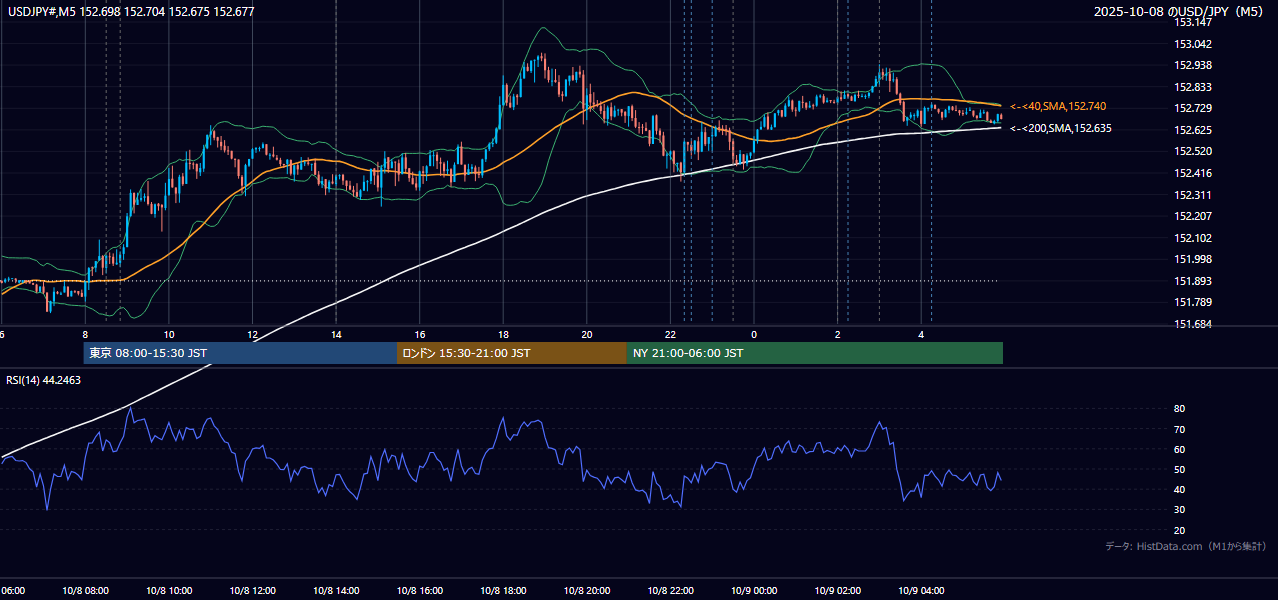Viewport: 1278px width, 600px height.
Task: Select price axis value 151.893
Action: (x=1193, y=281)
